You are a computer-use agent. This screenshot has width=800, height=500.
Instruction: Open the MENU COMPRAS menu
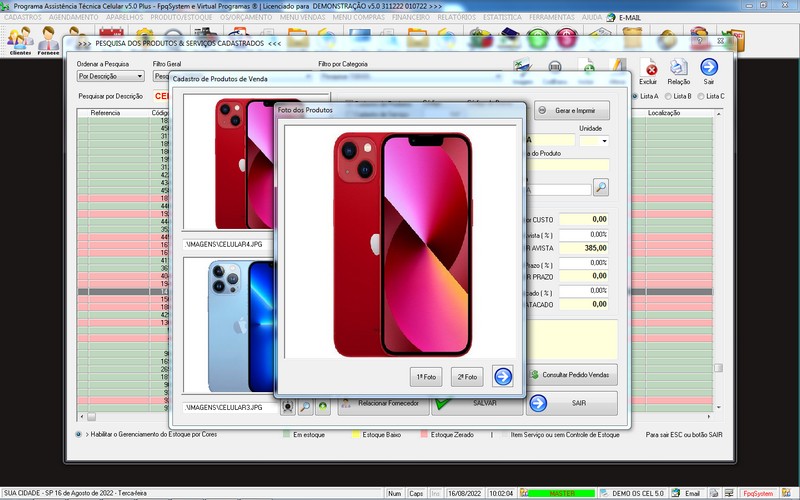tap(359, 17)
